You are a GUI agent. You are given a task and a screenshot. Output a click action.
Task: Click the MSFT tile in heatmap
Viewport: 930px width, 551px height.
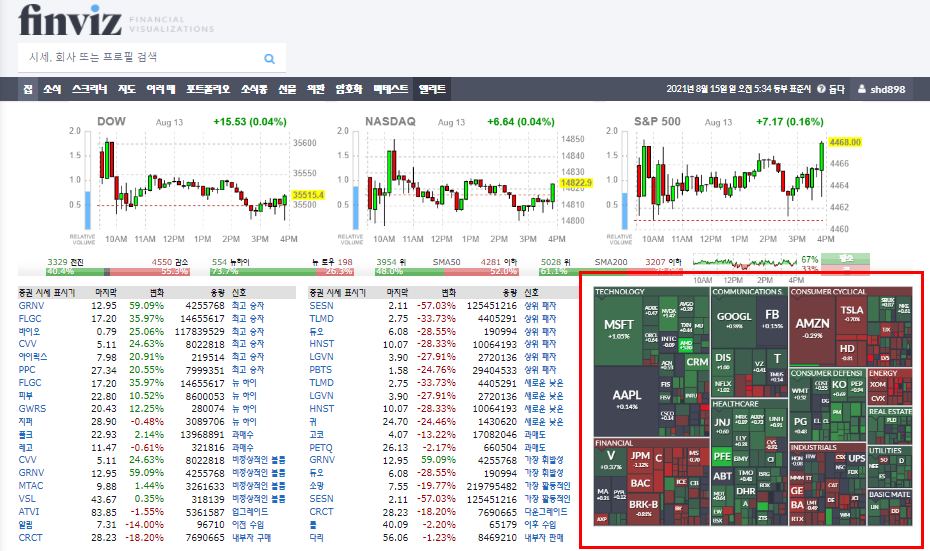619,330
